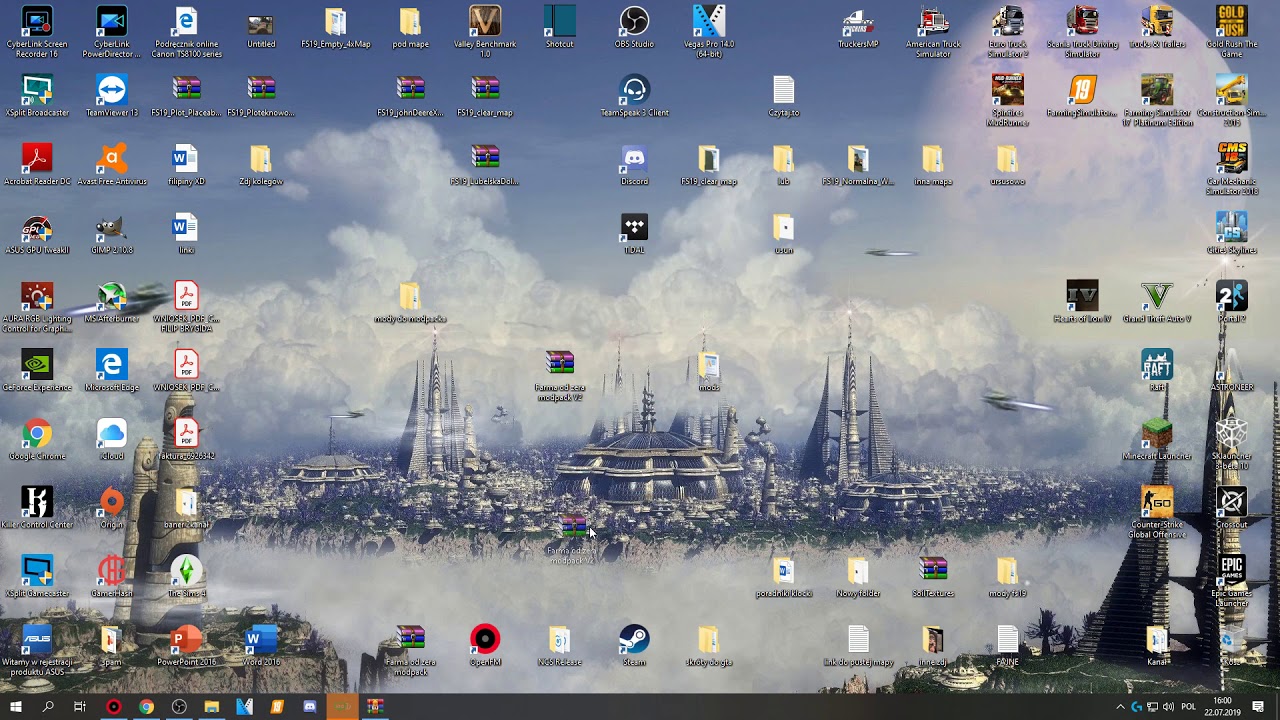
Task: Click the WinRAR icon in the taskbar
Action: tap(375, 707)
